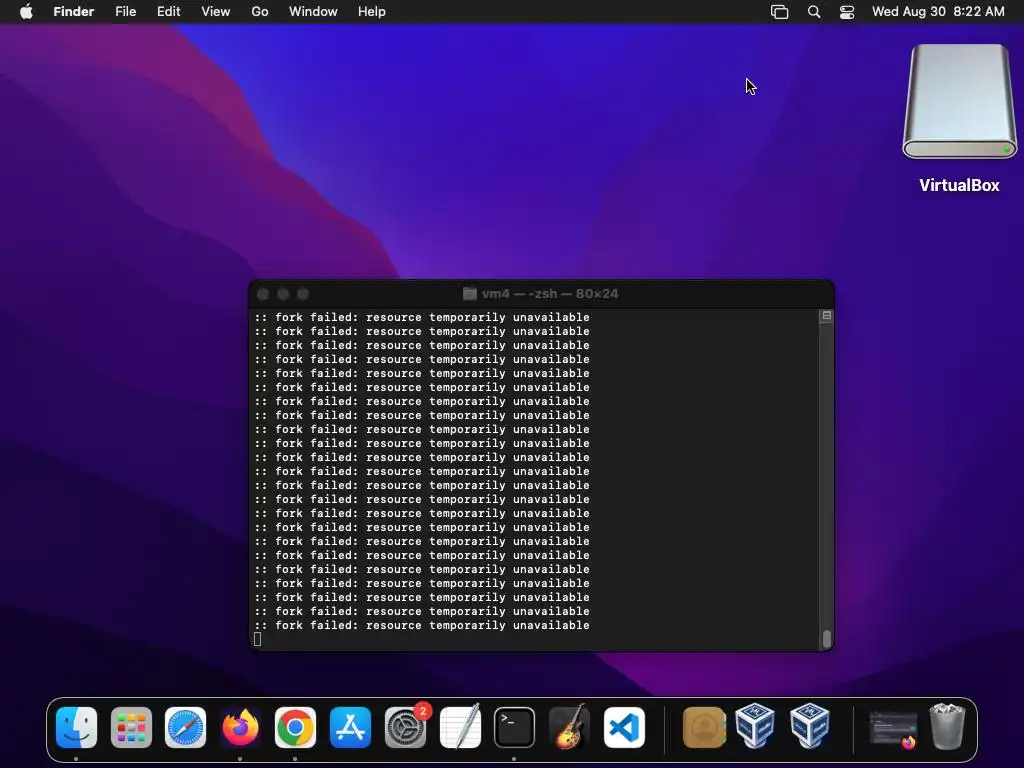Open the Help menu

tap(372, 12)
